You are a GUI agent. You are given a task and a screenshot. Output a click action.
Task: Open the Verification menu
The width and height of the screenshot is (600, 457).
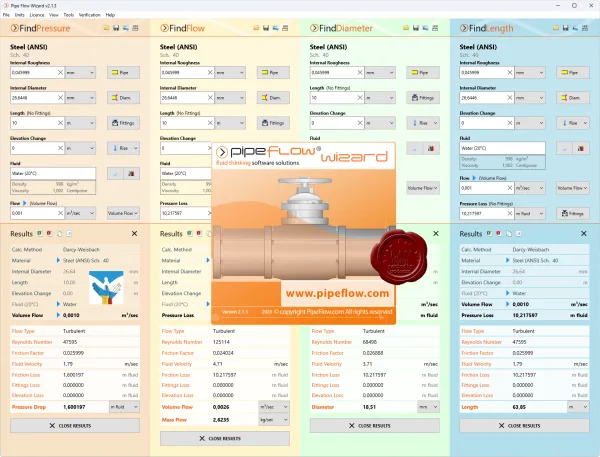coord(90,15)
